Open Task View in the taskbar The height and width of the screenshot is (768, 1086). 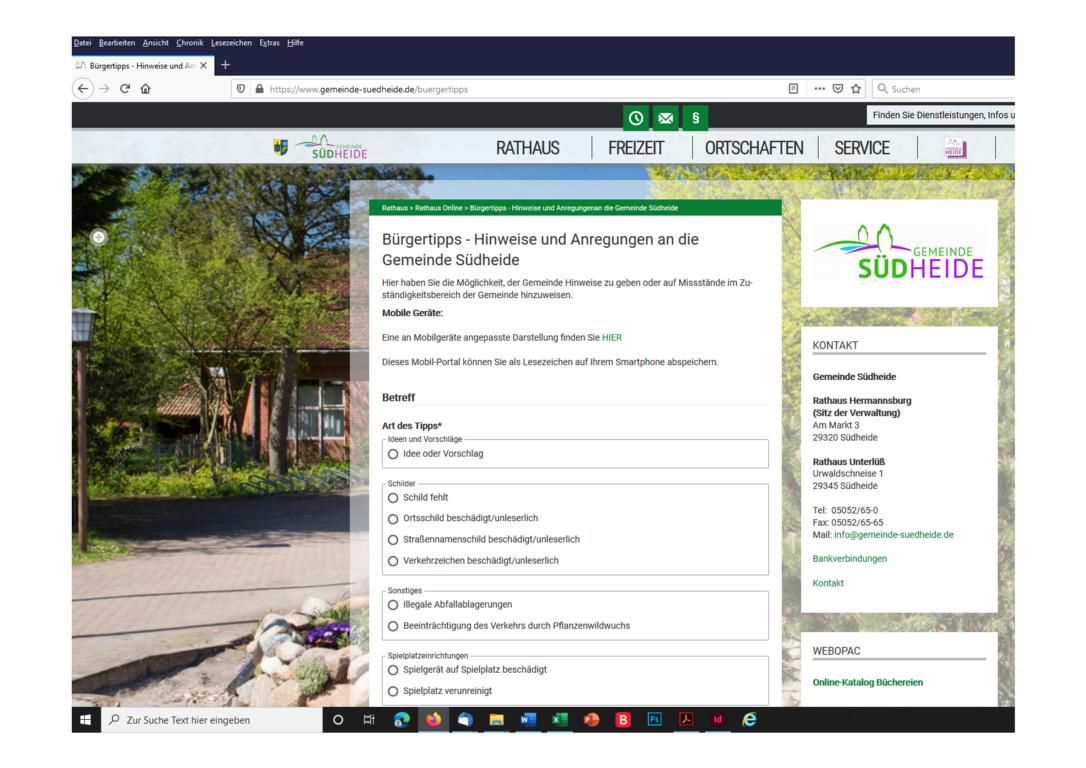[x=369, y=720]
